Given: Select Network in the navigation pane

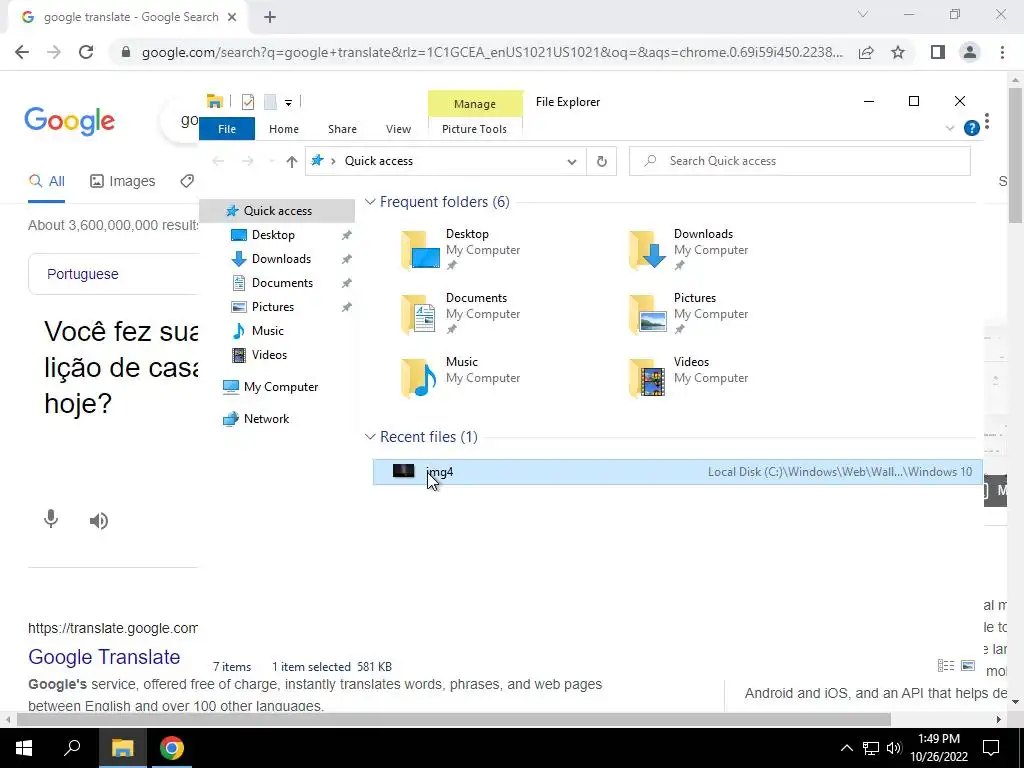Looking at the screenshot, I should tap(266, 419).
